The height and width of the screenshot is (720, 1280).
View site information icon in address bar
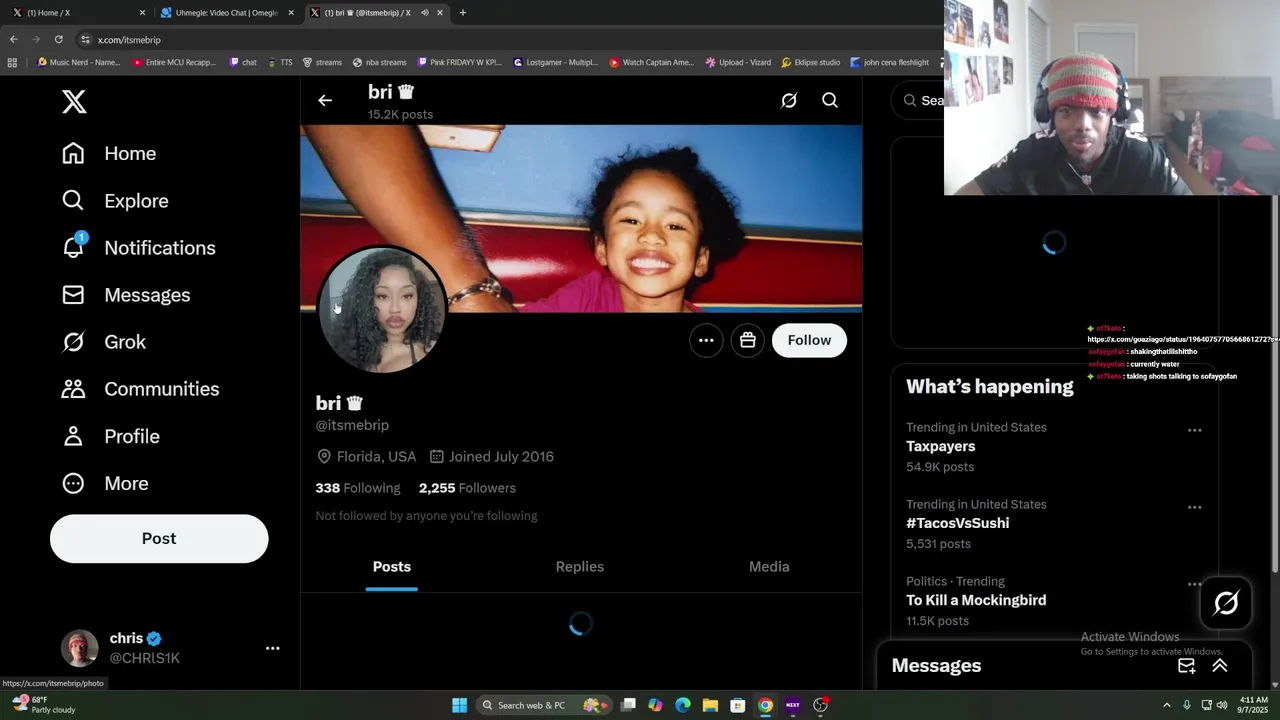coord(86,40)
